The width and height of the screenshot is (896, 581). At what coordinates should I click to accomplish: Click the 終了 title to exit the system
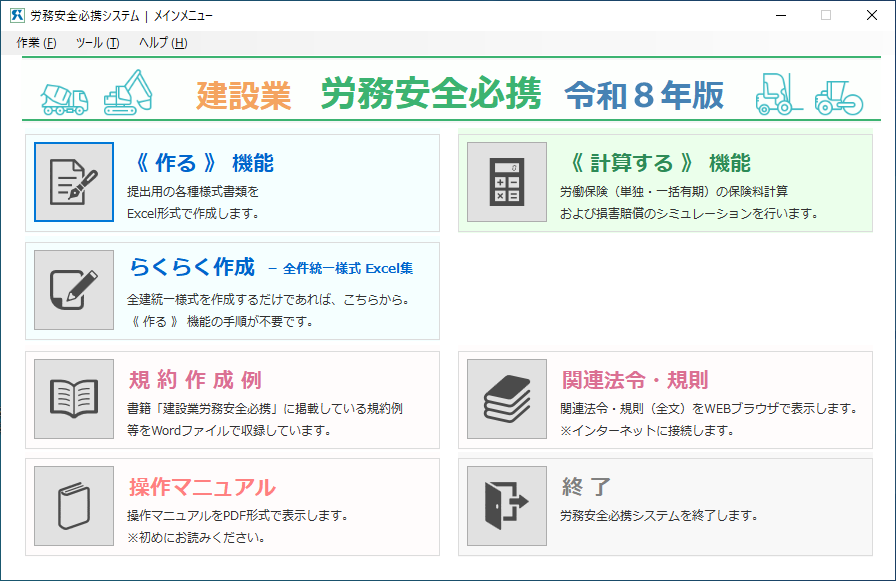[x=586, y=488]
